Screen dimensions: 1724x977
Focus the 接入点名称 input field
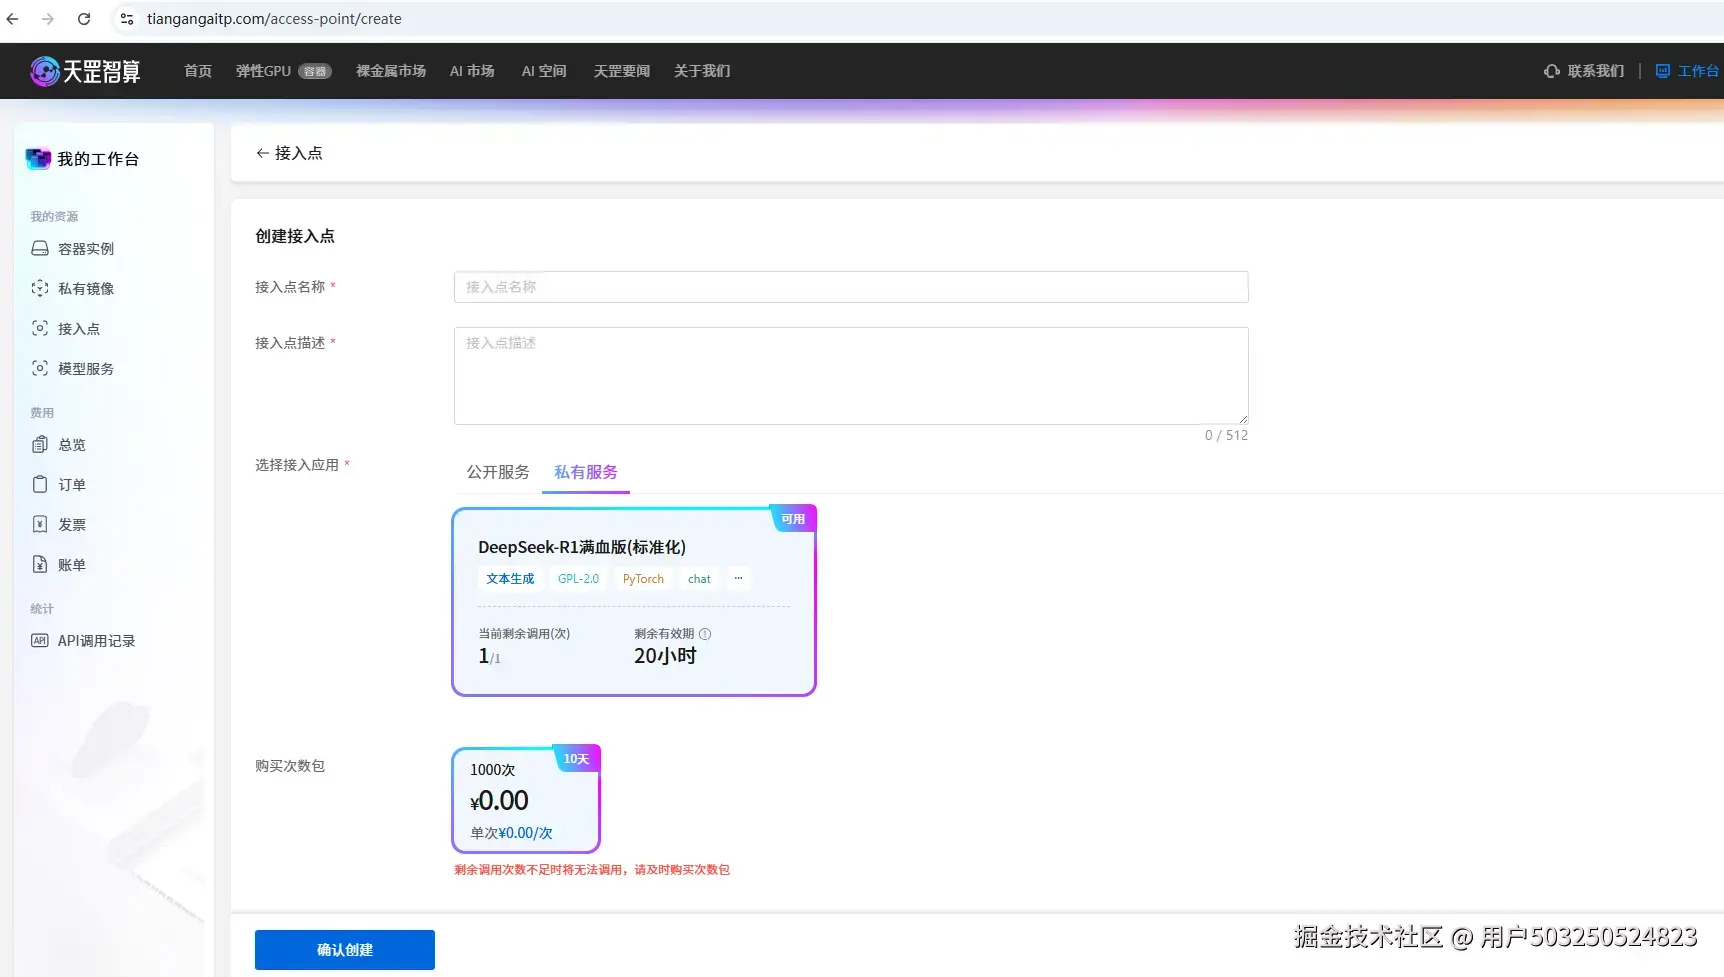(851, 287)
